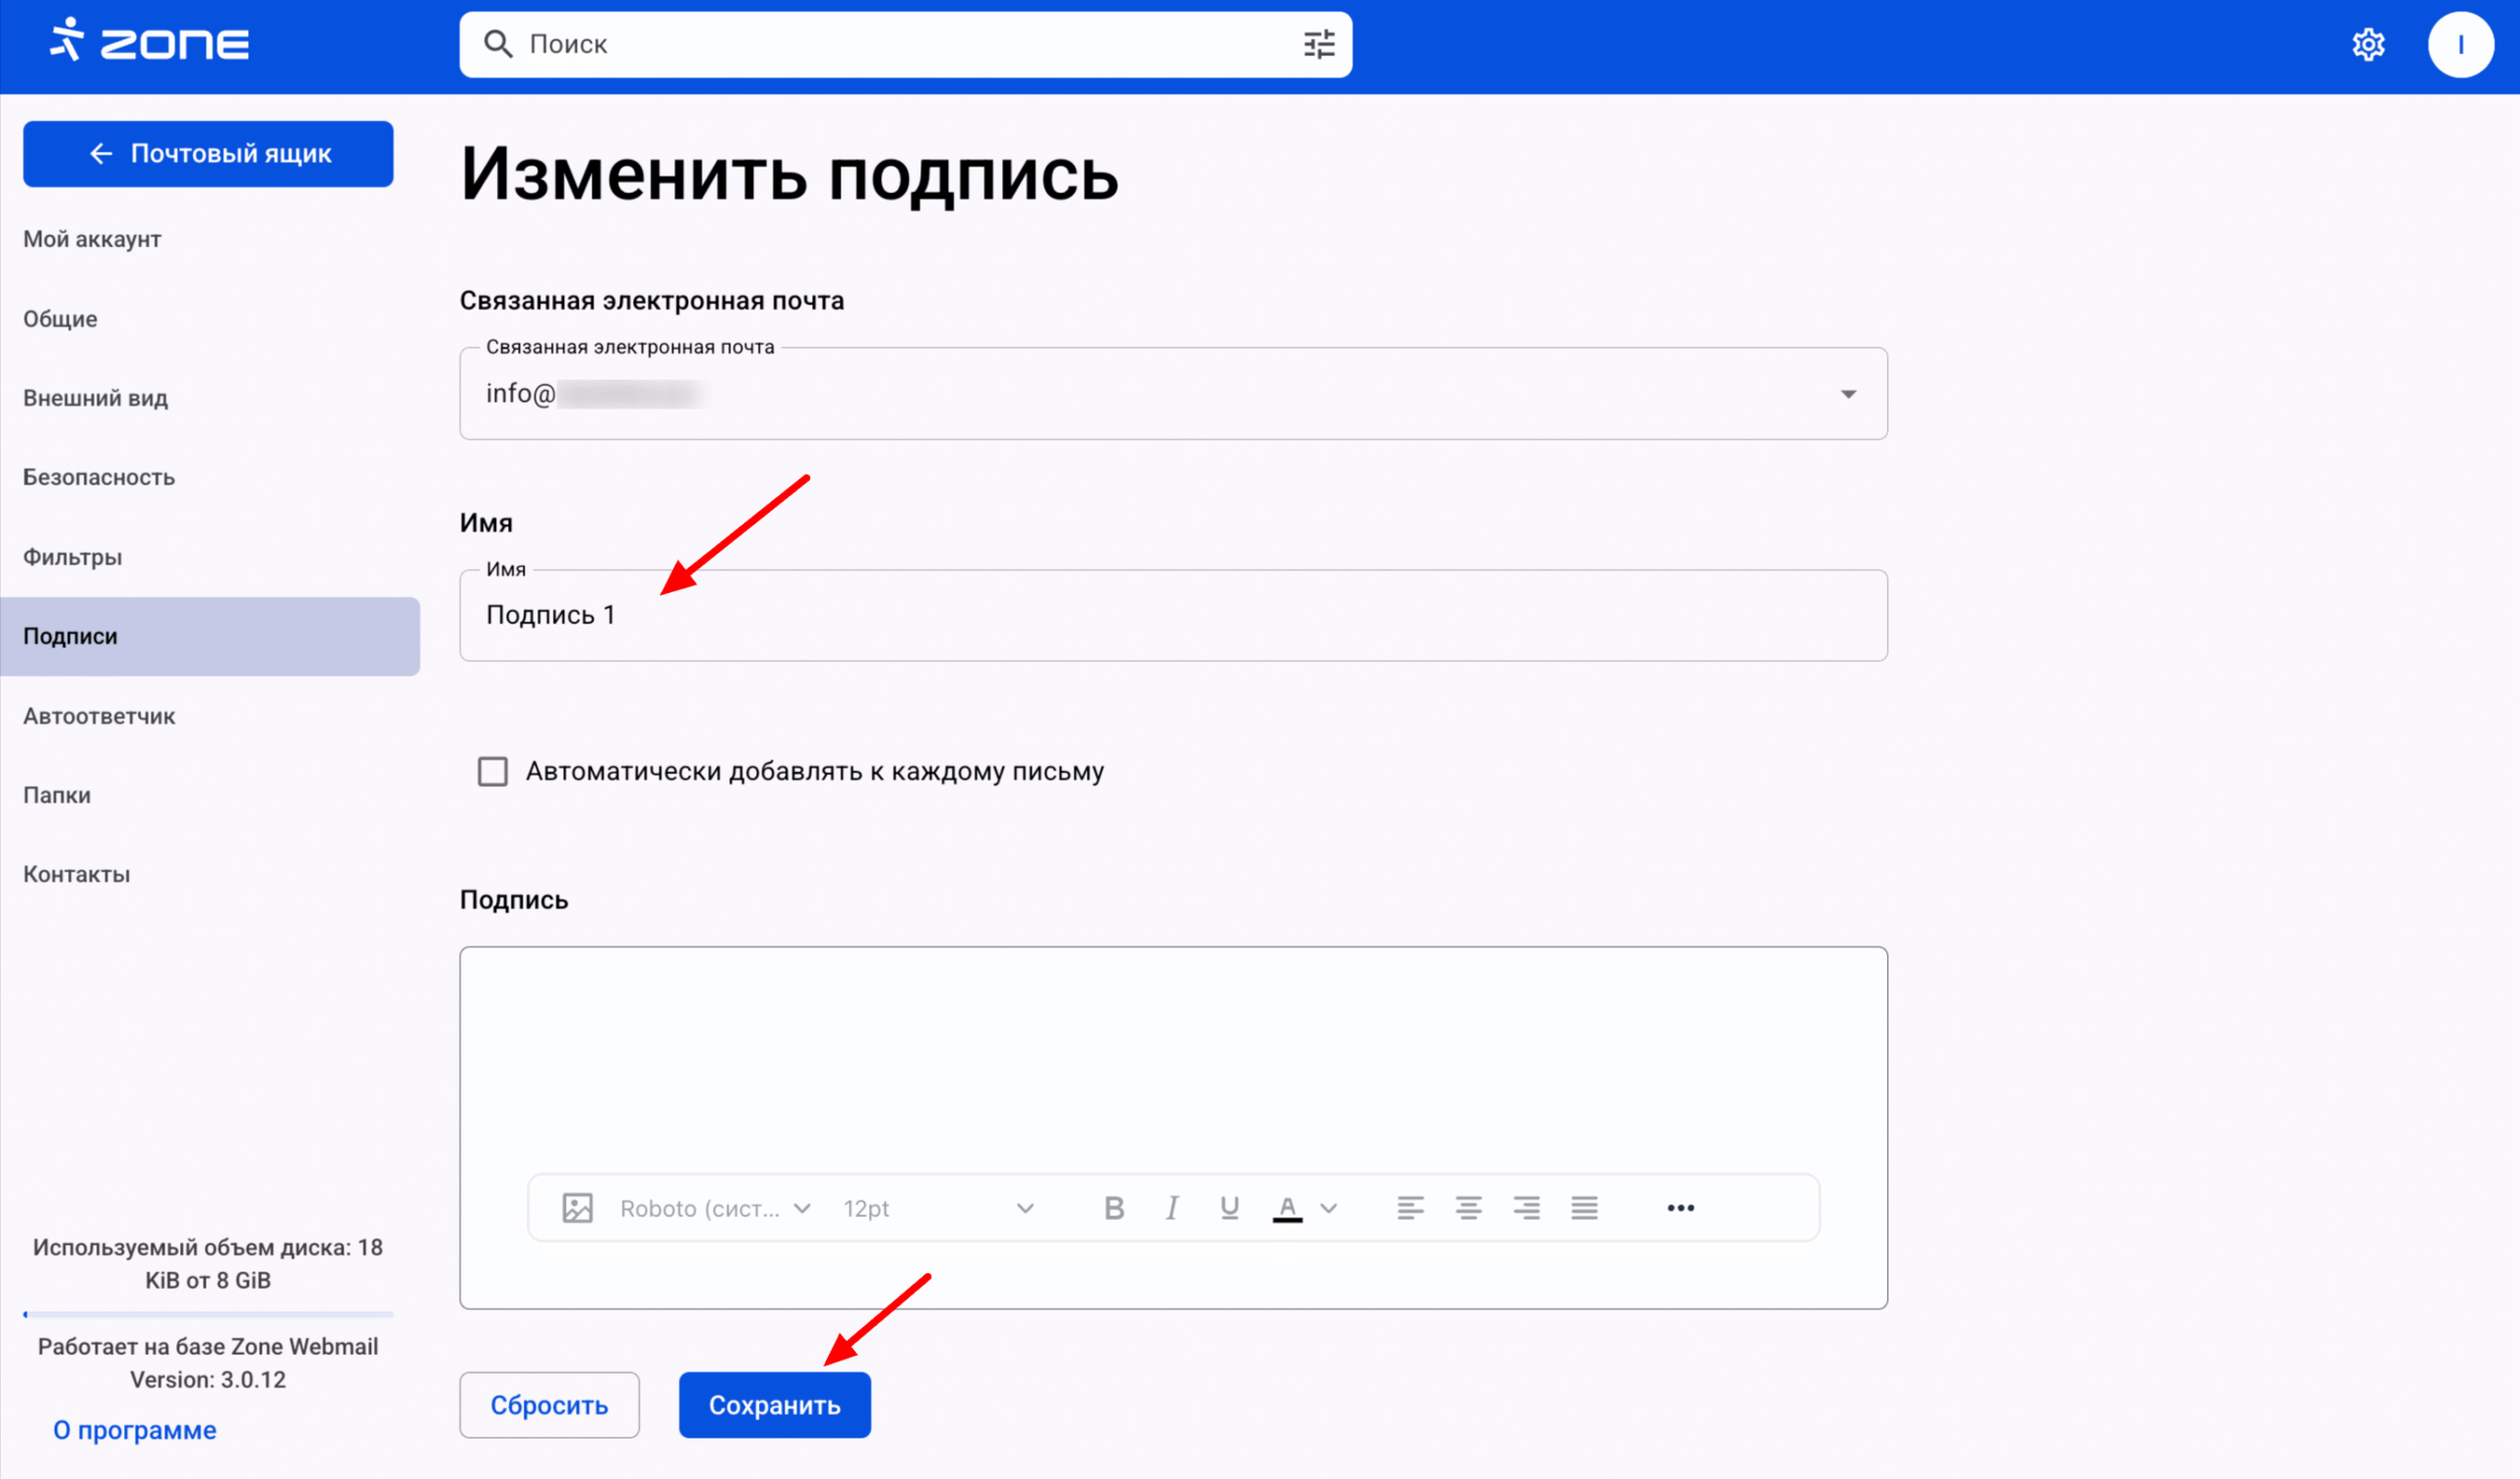Center-align the signature text
The height and width of the screenshot is (1479, 2520).
[1468, 1208]
